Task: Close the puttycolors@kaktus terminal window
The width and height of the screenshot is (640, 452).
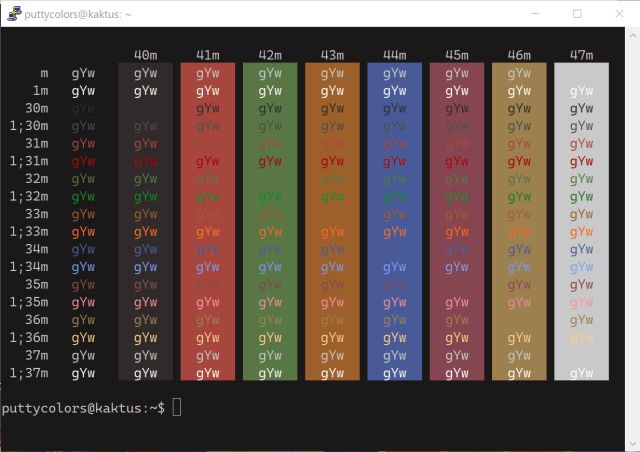Action: tap(621, 14)
